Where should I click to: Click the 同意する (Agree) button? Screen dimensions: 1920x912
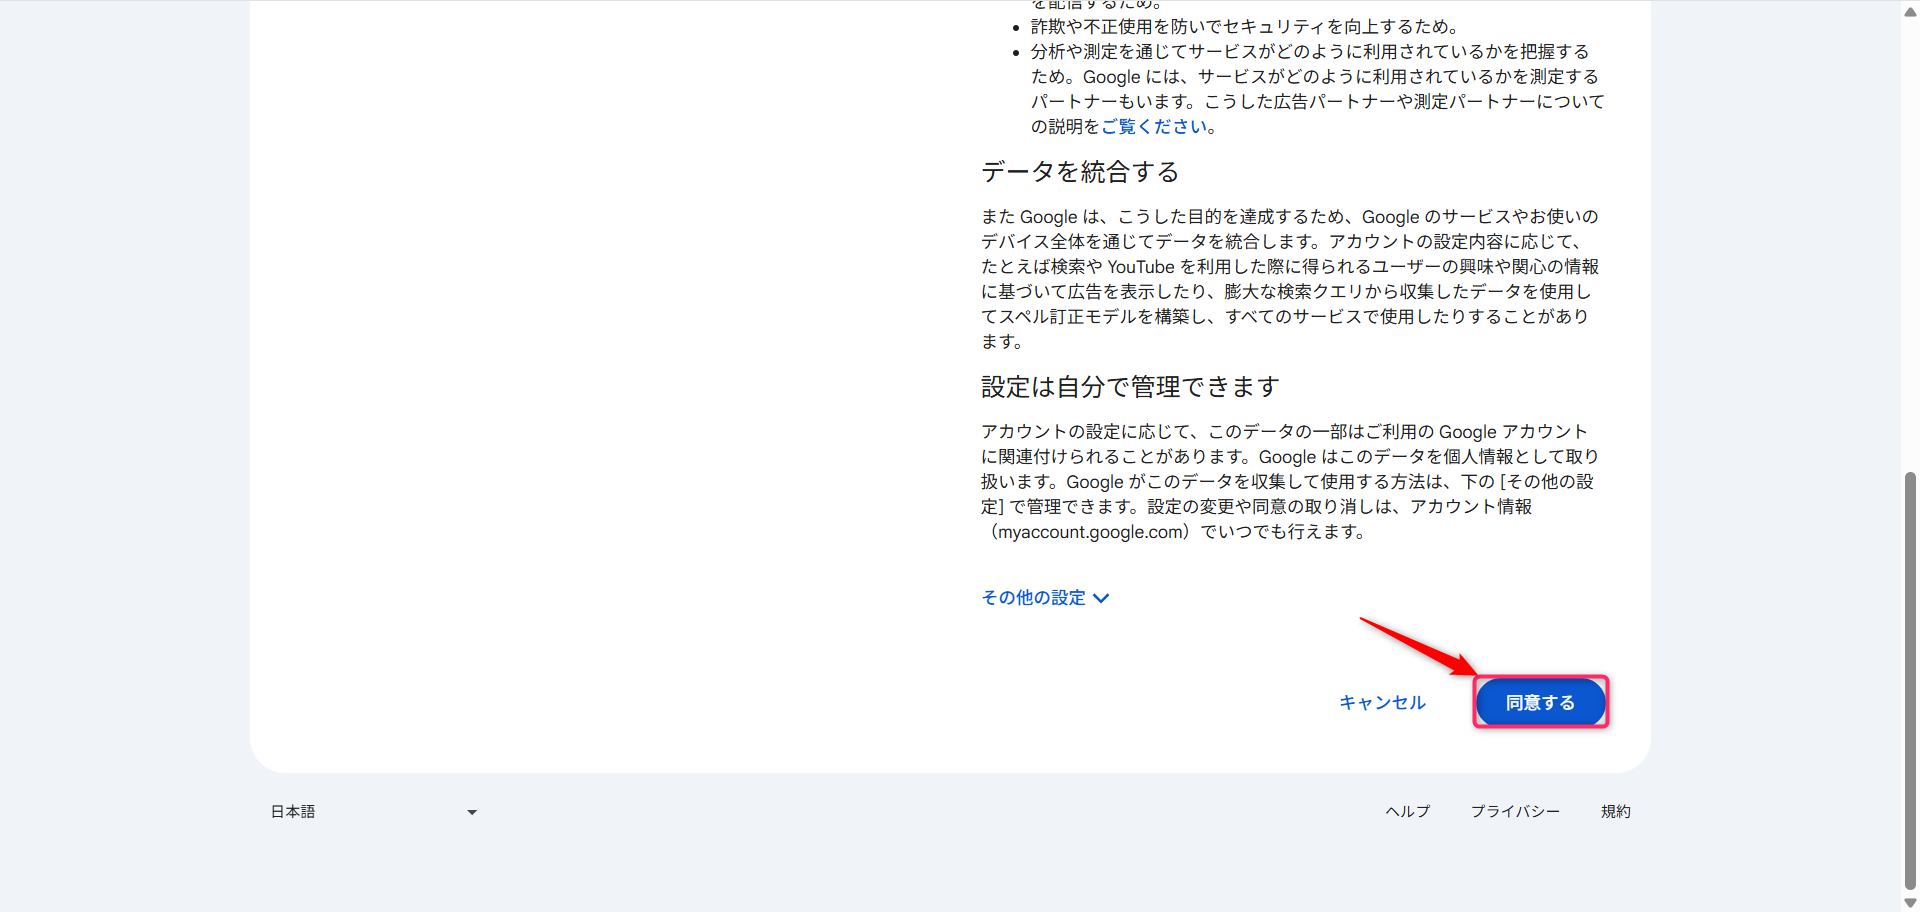1540,702
